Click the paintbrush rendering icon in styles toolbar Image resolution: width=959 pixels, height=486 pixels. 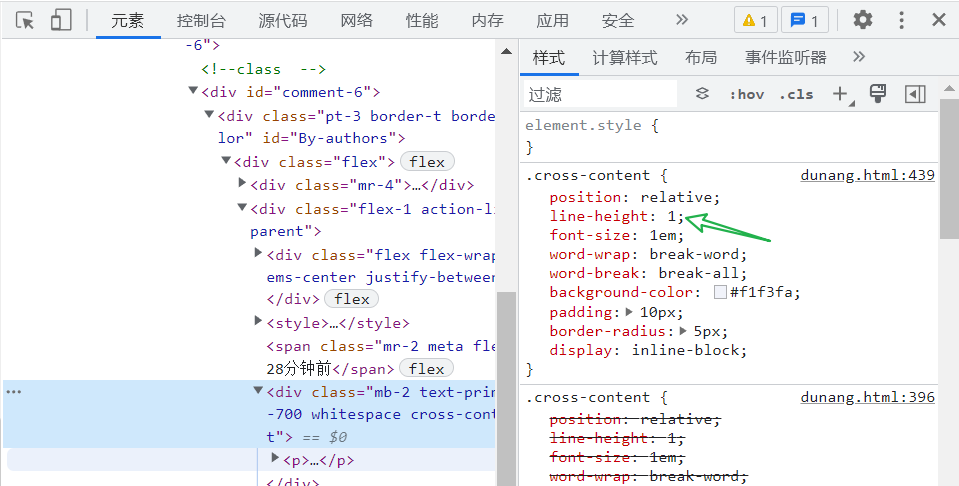[x=878, y=94]
